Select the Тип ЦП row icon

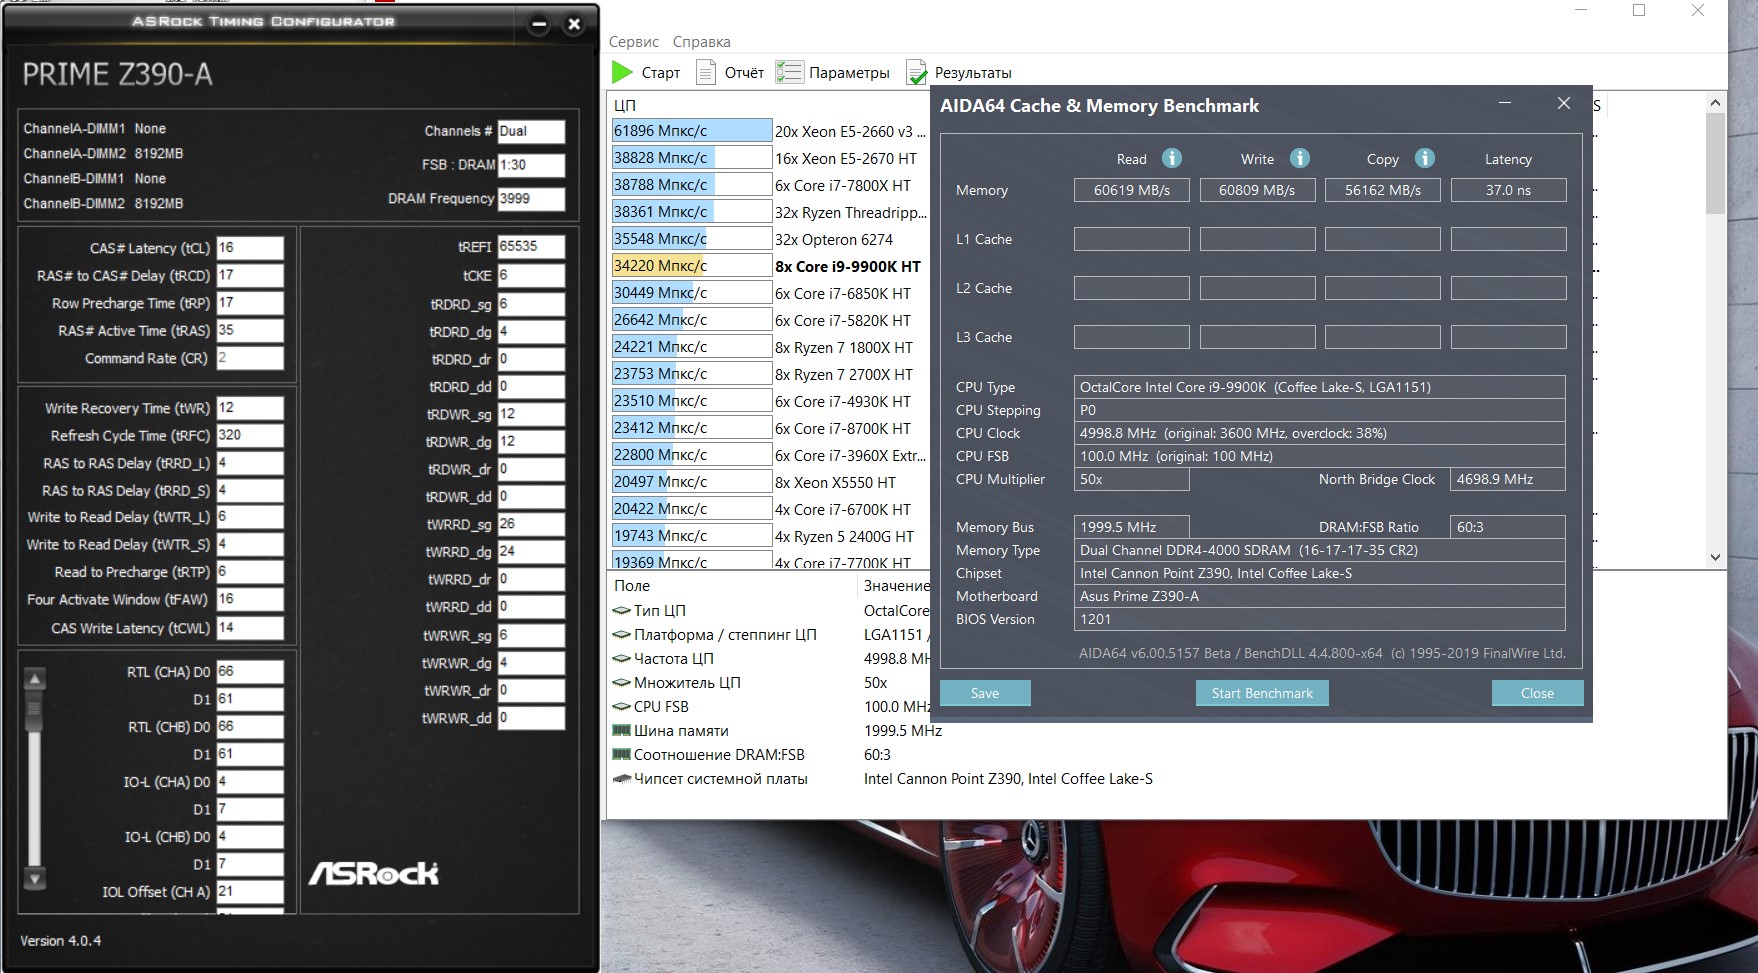pyautogui.click(x=621, y=610)
